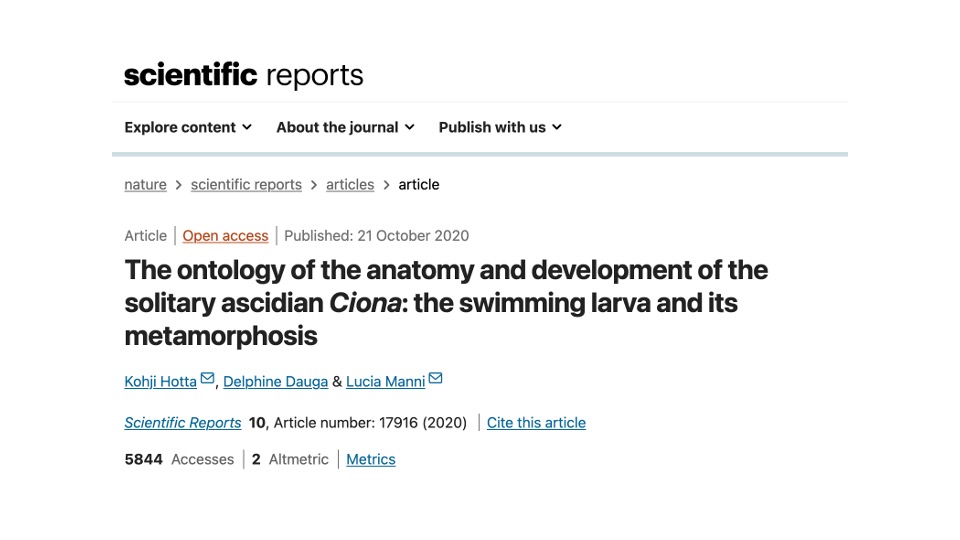Viewport: 960px width, 540px height.
Task: Click Cite this article
Action: 536,423
